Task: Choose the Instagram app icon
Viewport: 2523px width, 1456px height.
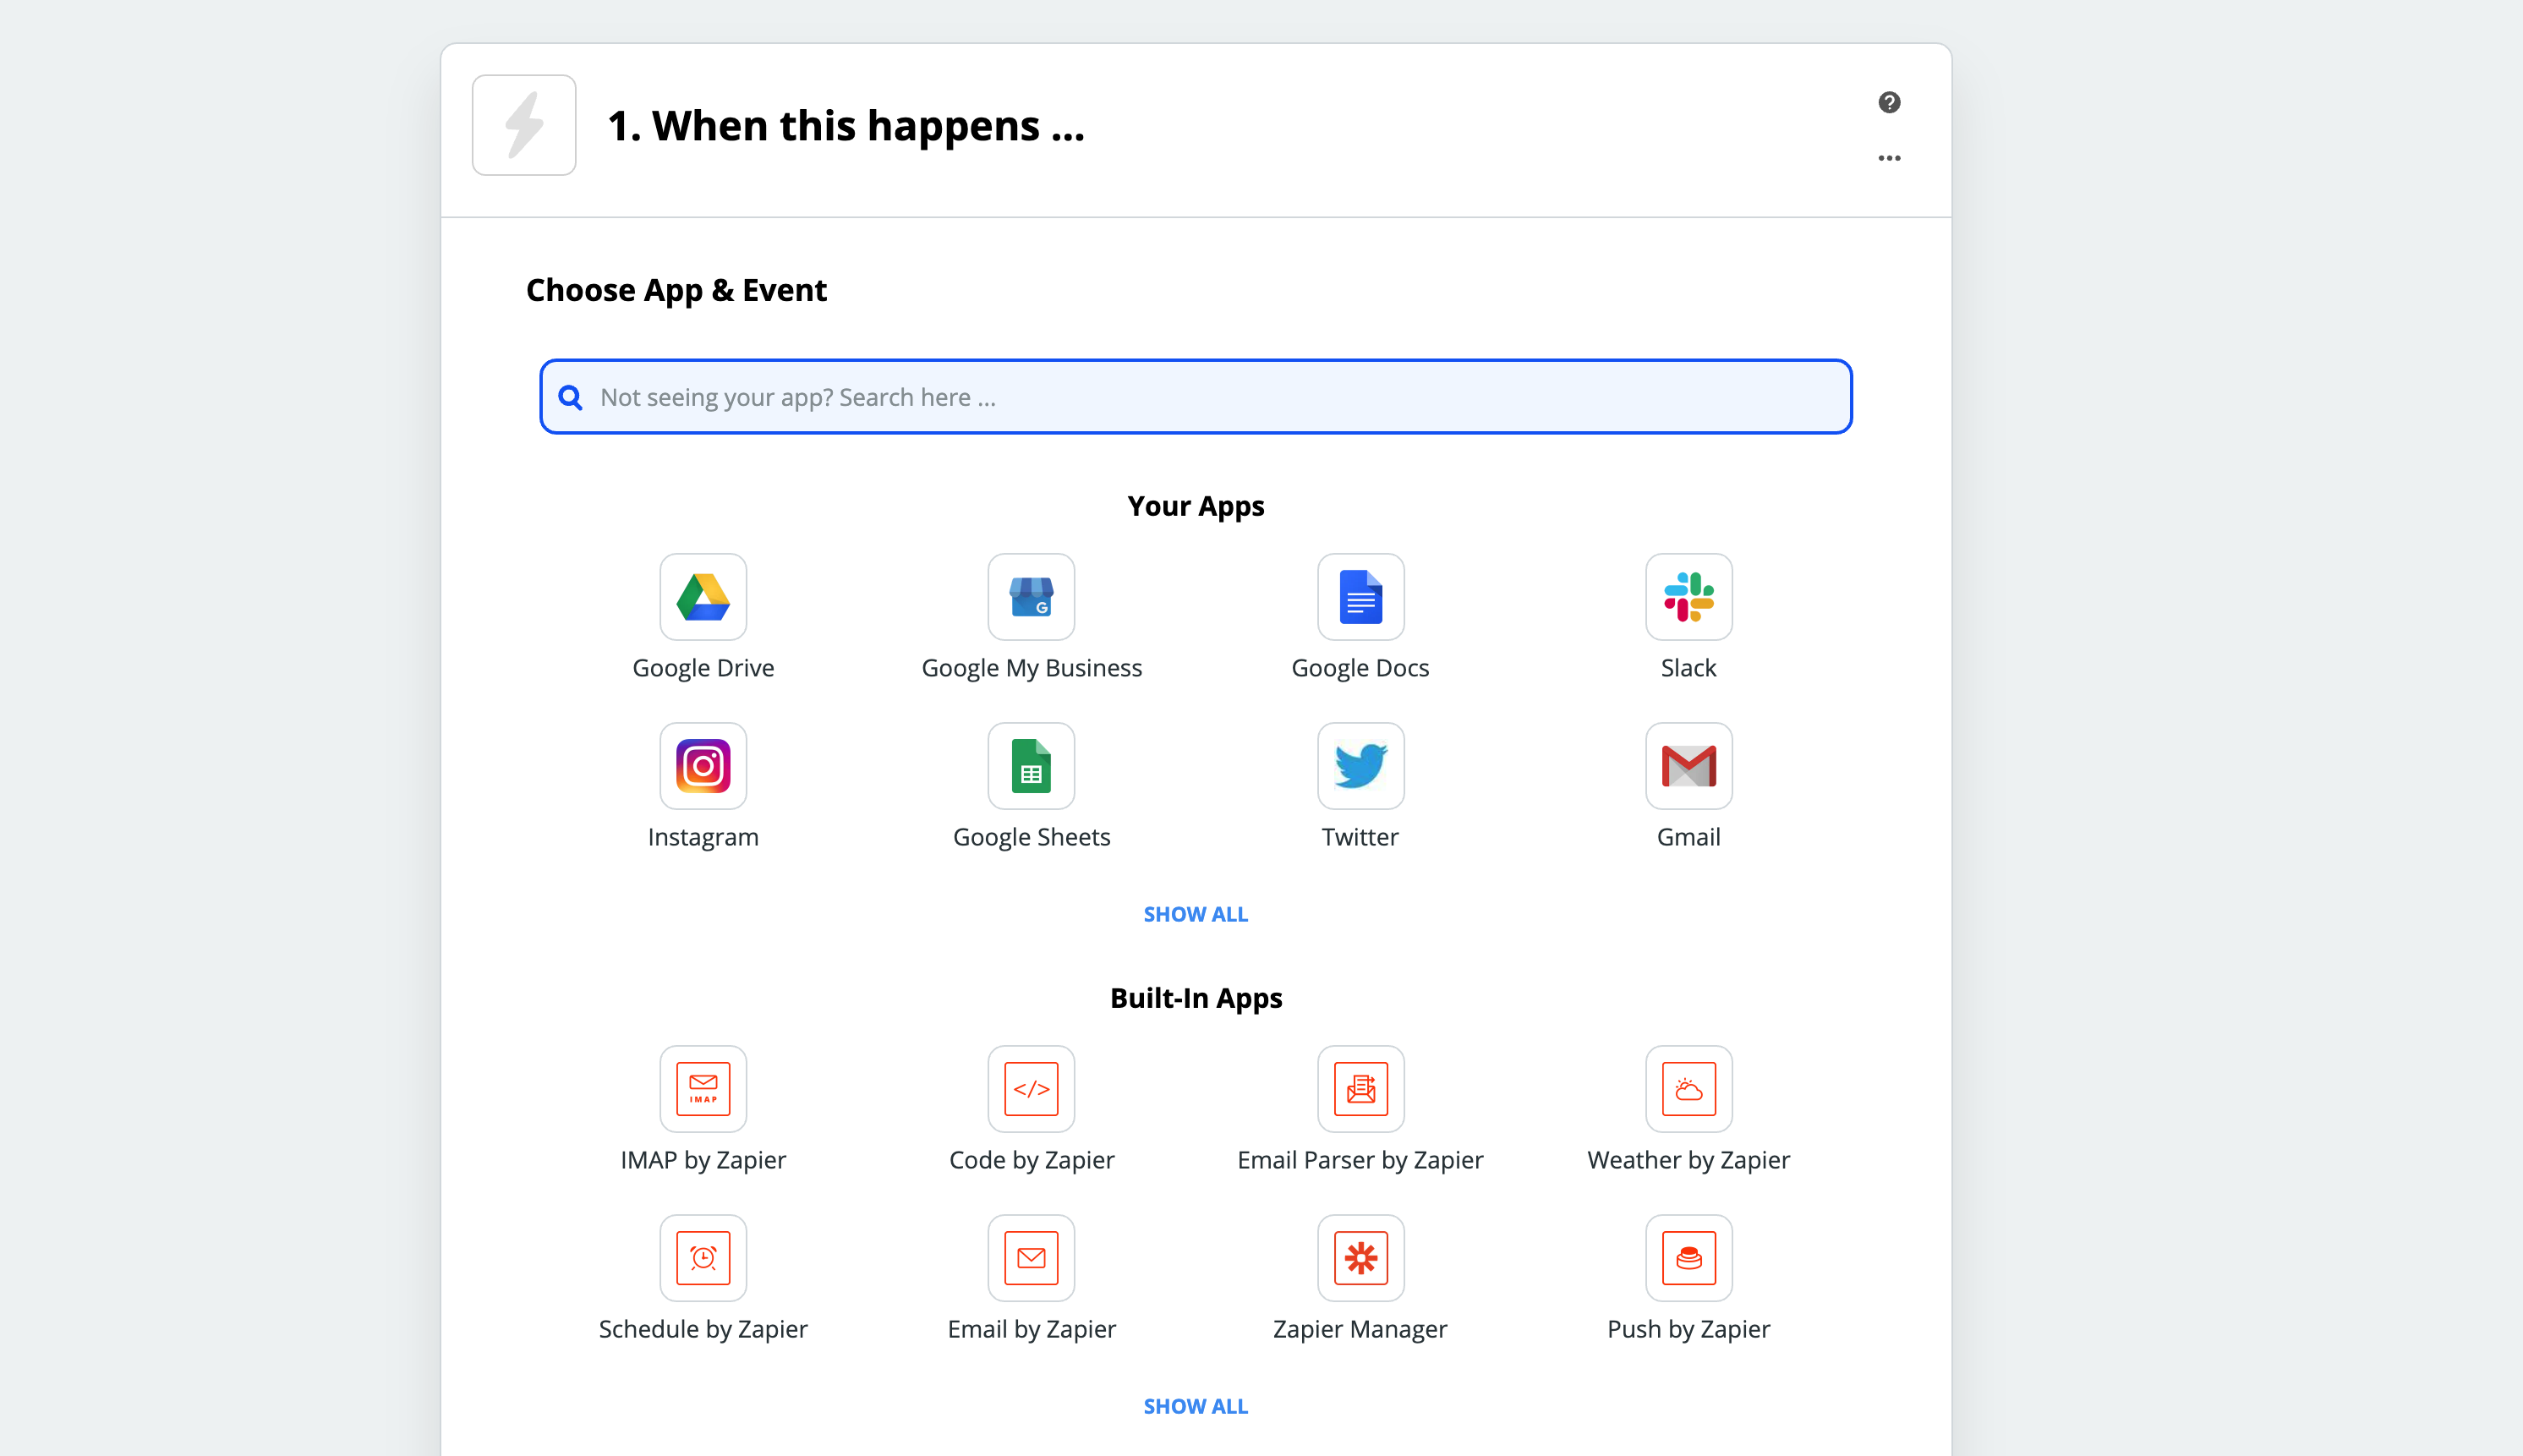Action: pos(703,766)
